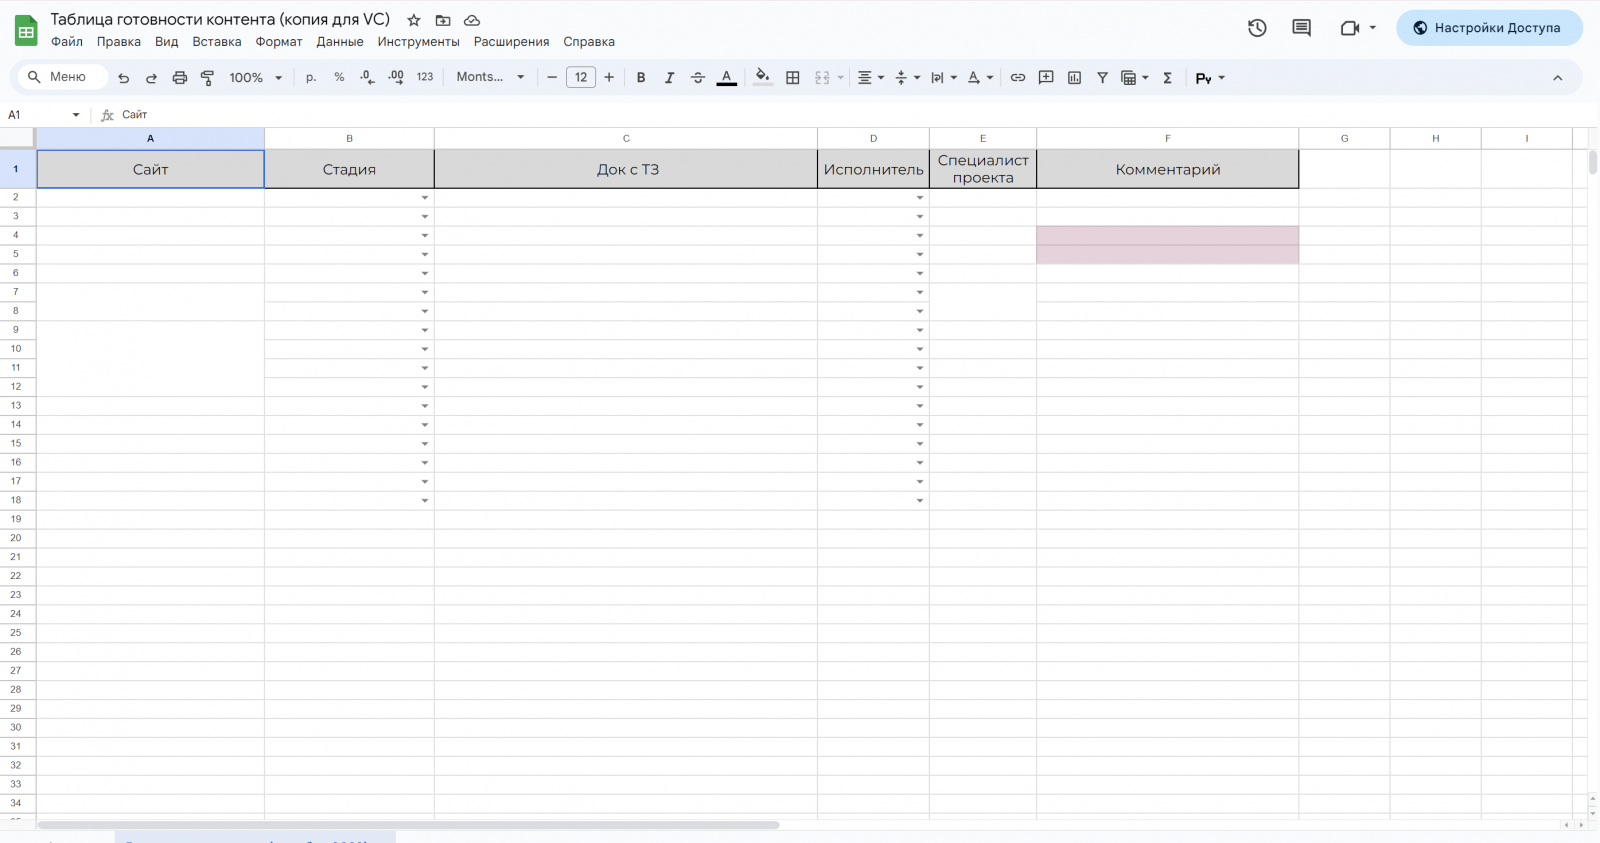Open the Инструменты menu

pos(419,42)
